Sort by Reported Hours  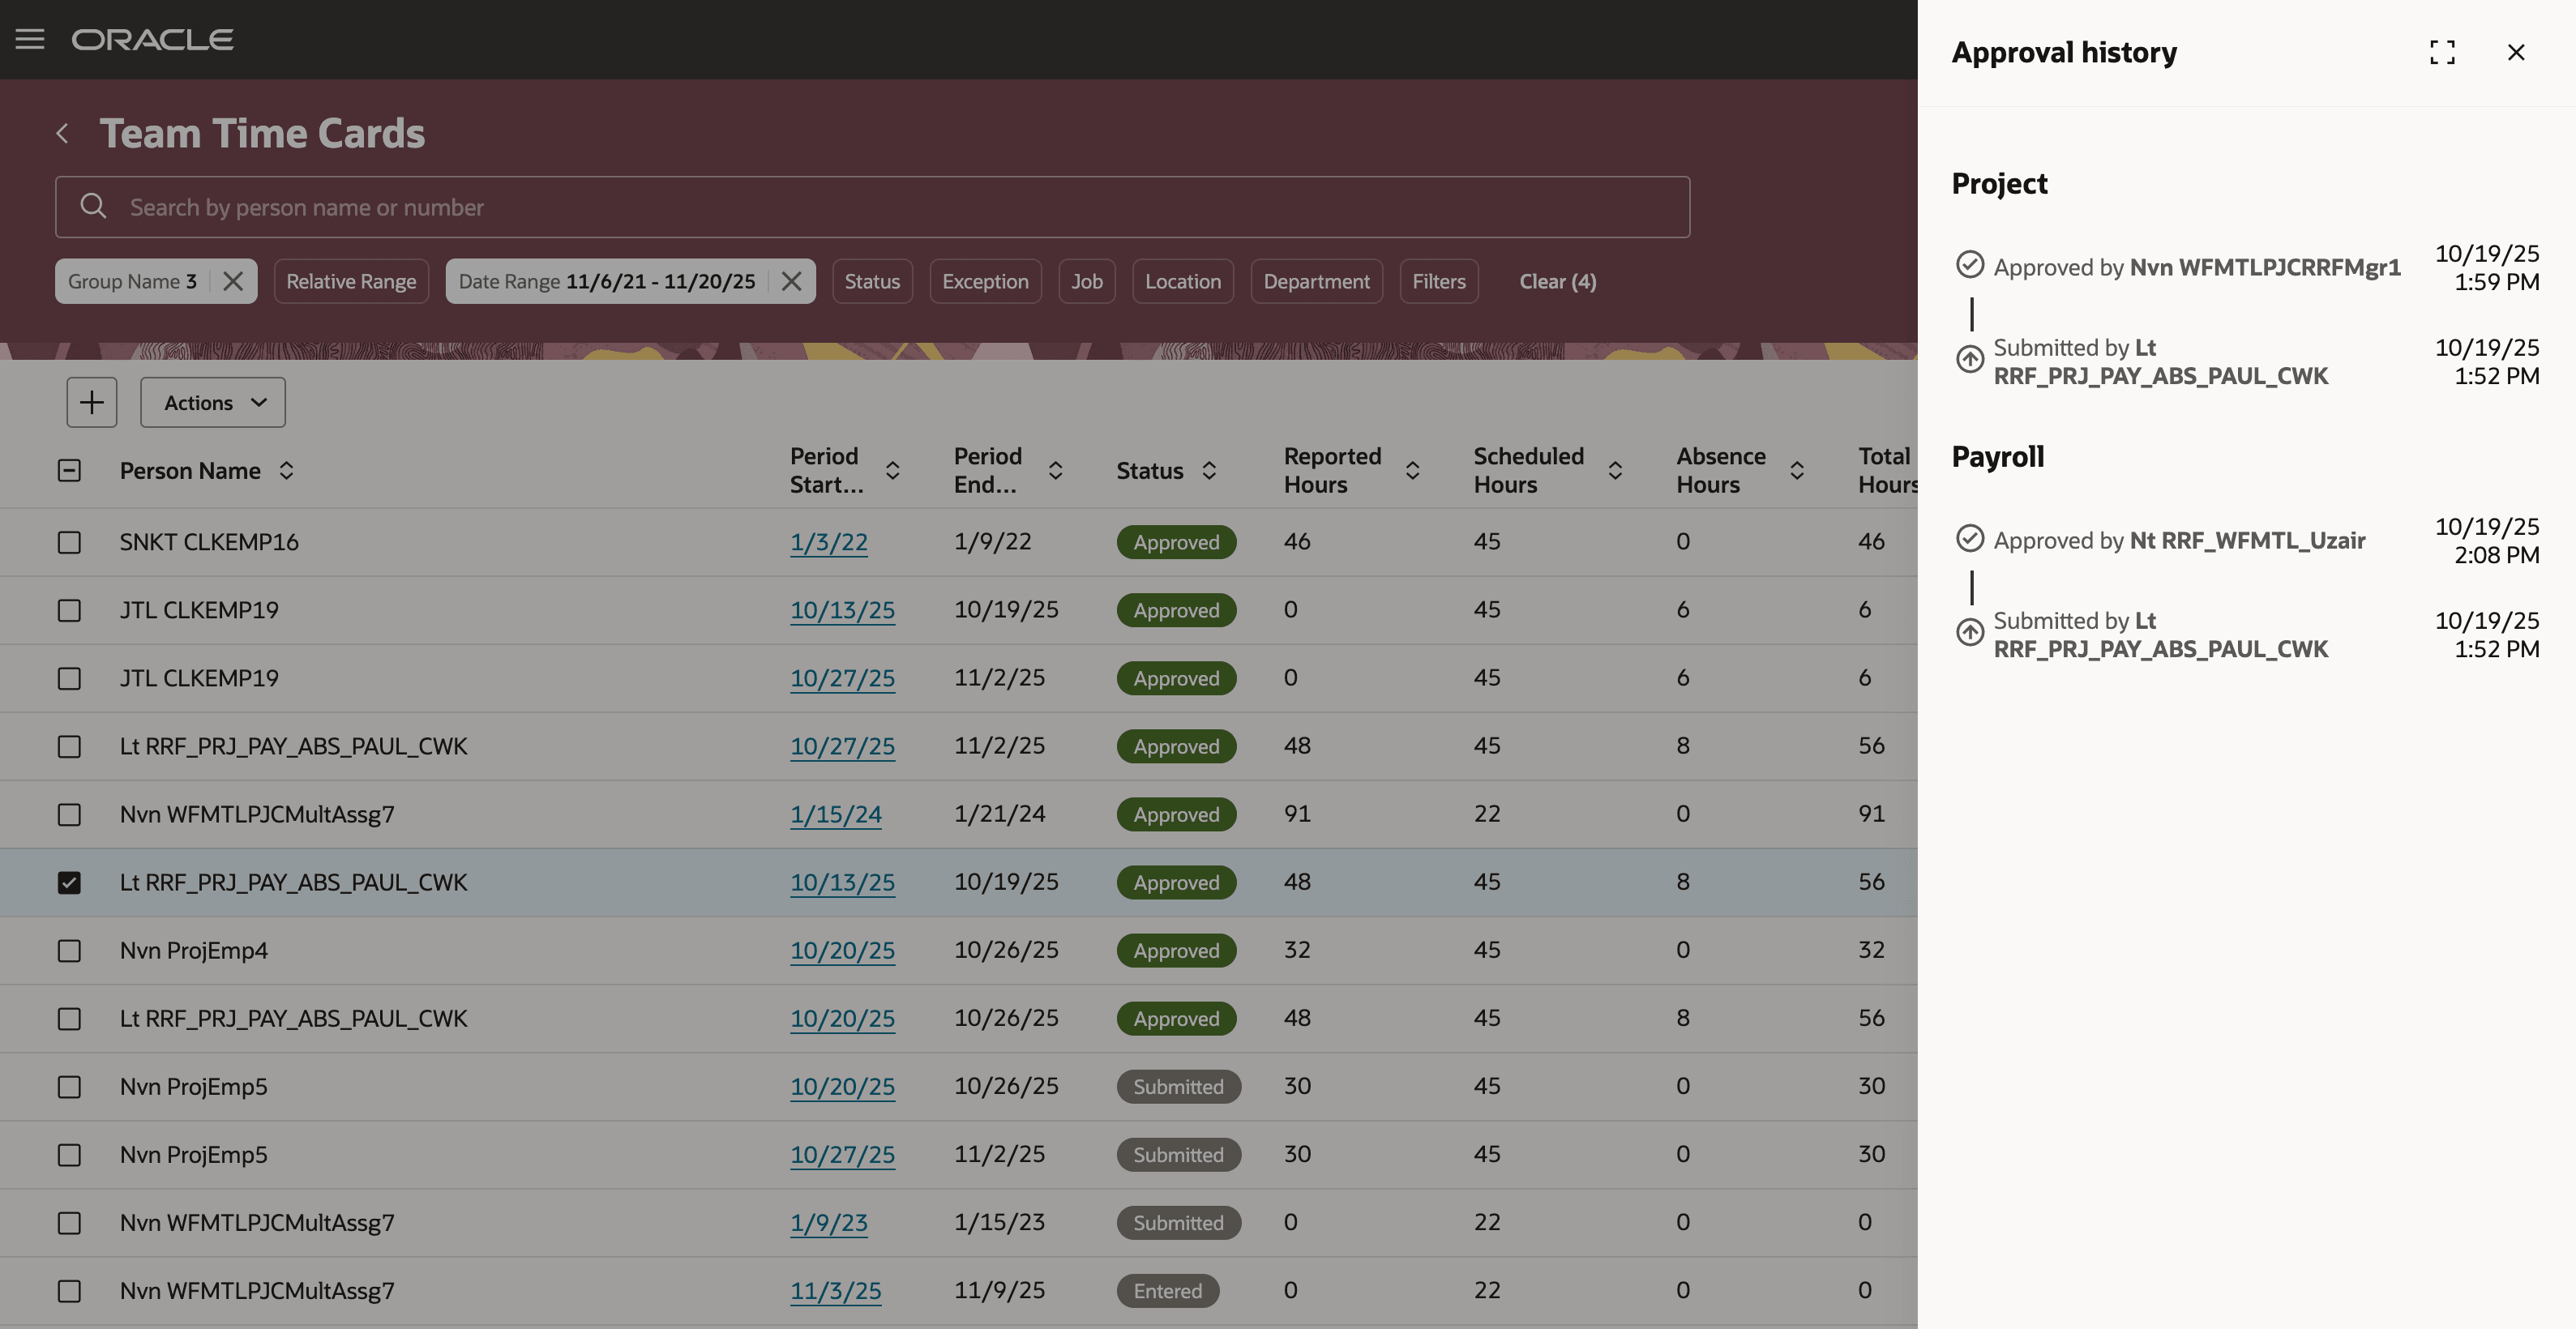(x=1412, y=470)
